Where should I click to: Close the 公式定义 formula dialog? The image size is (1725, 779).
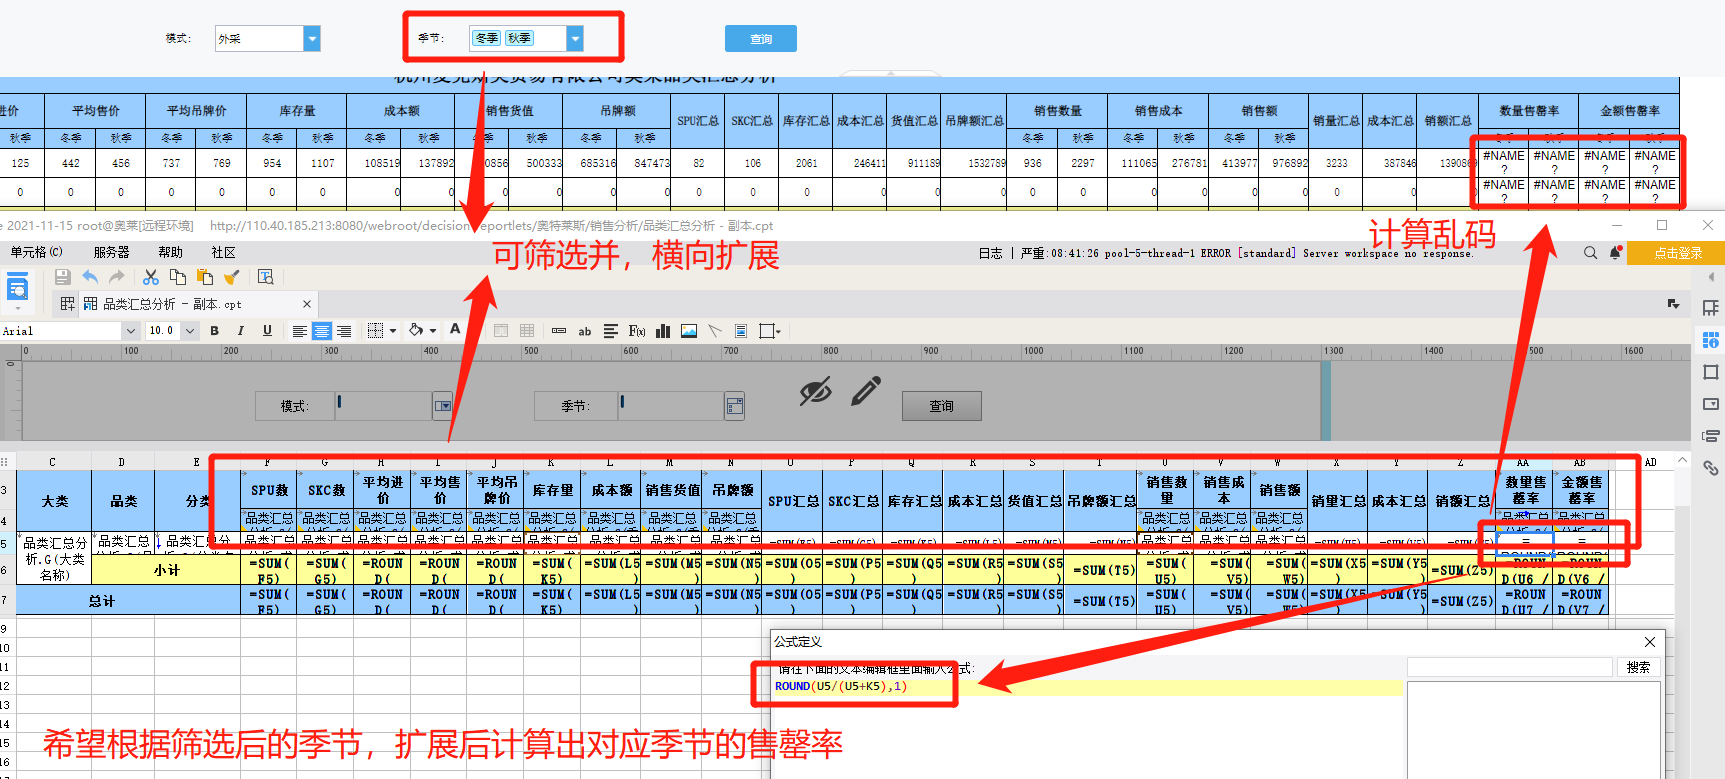pyautogui.click(x=1650, y=642)
